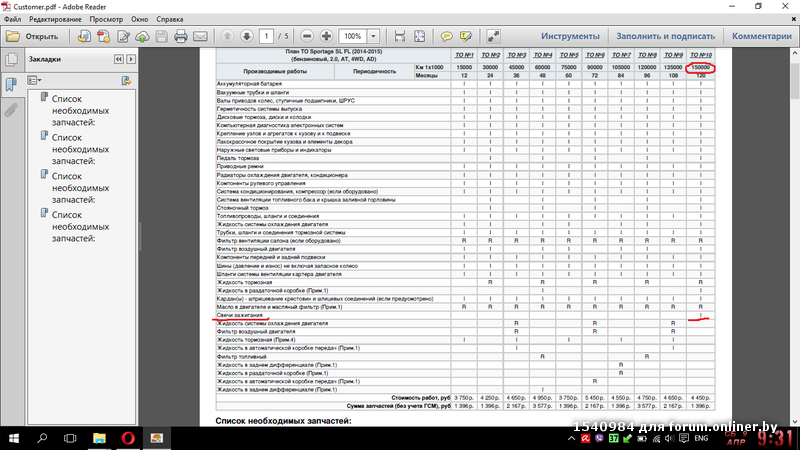The image size is (800, 450).
Task: Click the document vertical scrollbar thumb
Action: tap(795, 80)
